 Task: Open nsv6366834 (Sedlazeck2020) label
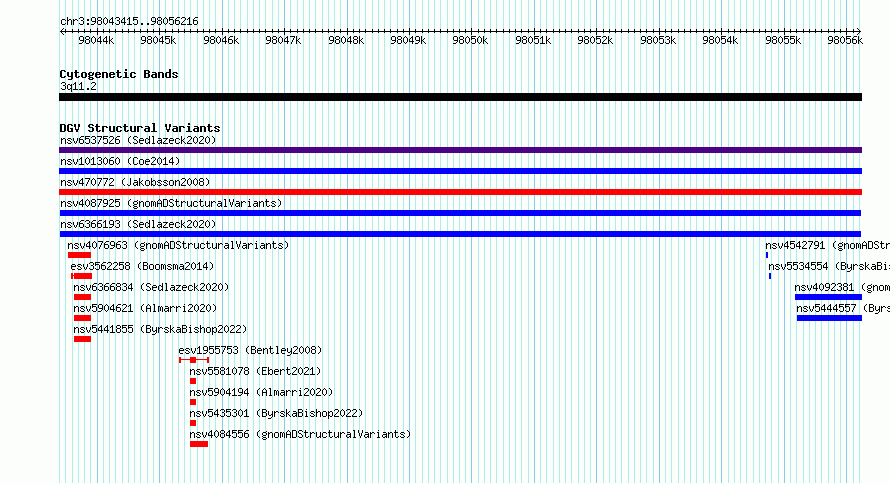[151, 287]
